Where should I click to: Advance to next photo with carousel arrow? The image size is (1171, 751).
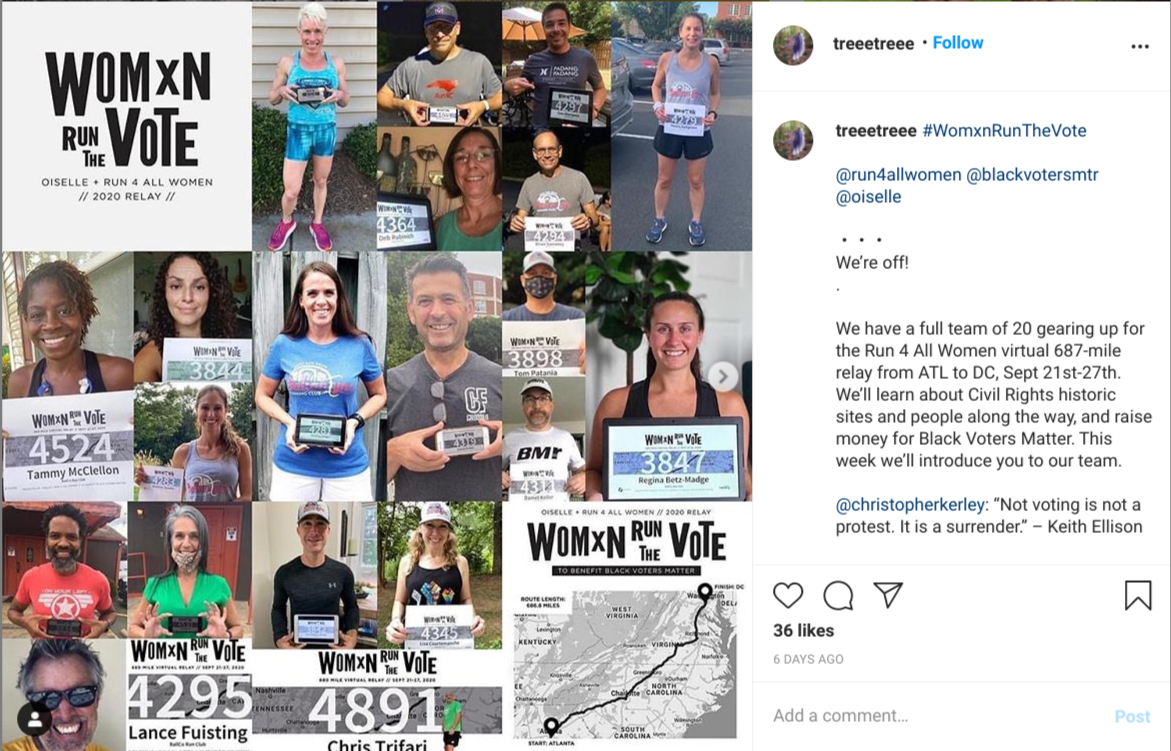[x=722, y=376]
